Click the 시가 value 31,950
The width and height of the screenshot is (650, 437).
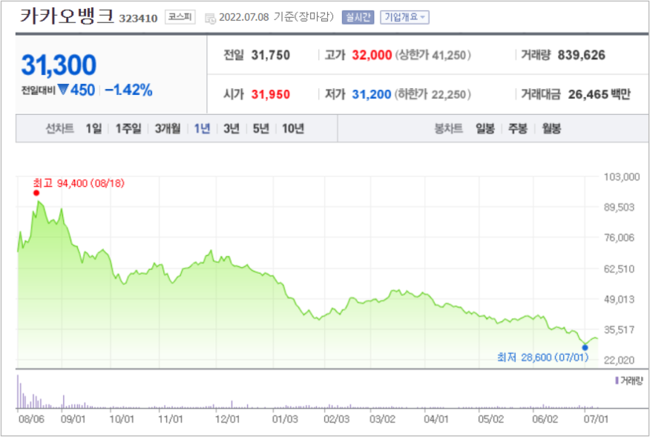(x=270, y=95)
